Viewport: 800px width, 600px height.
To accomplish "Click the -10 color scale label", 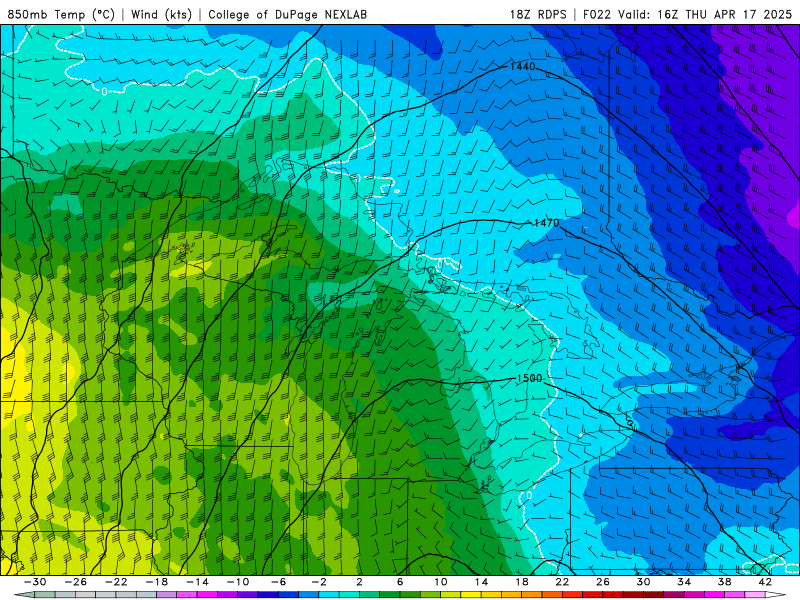I will 238,582.
